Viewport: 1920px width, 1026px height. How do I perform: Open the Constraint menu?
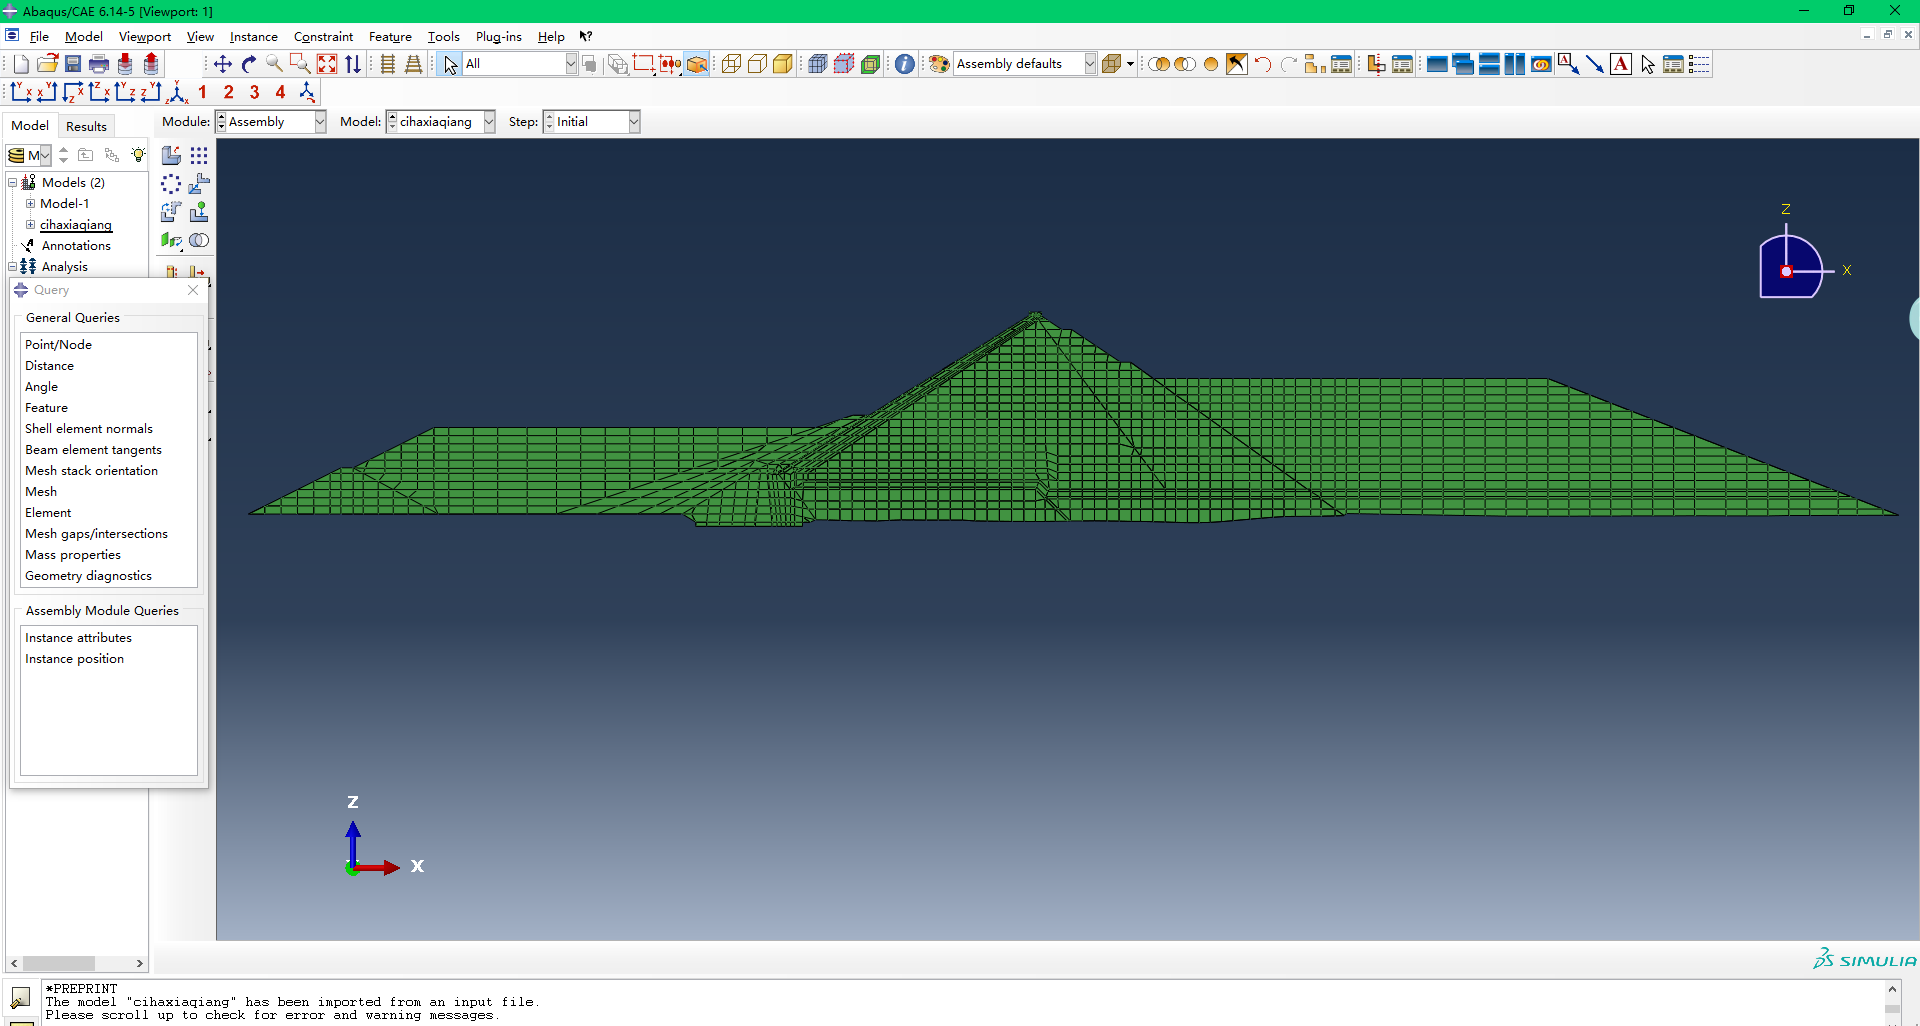pos(323,37)
